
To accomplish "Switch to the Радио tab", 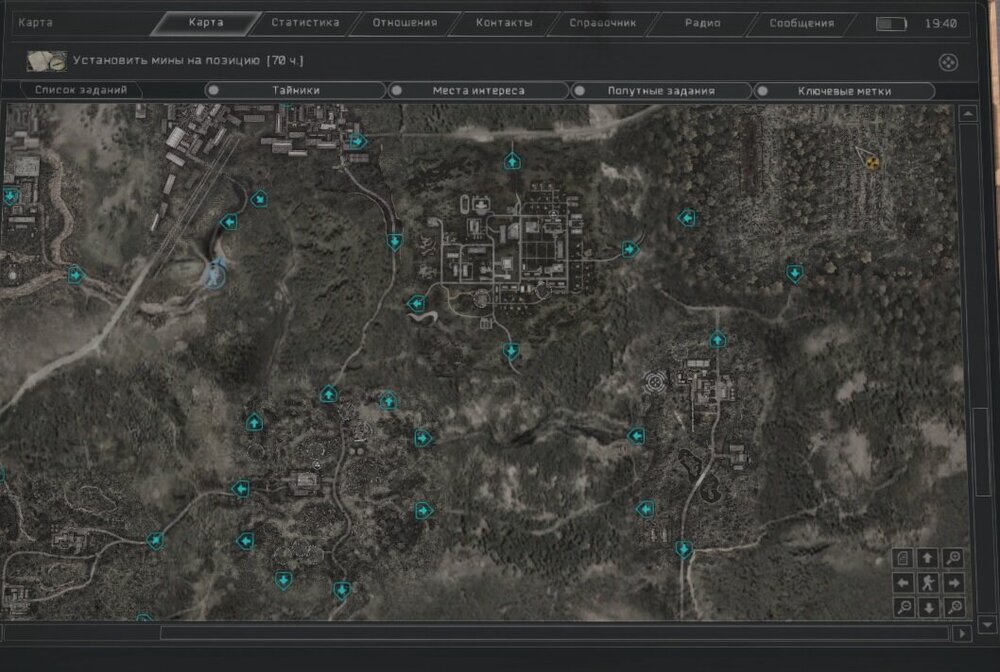I will pyautogui.click(x=702, y=23).
